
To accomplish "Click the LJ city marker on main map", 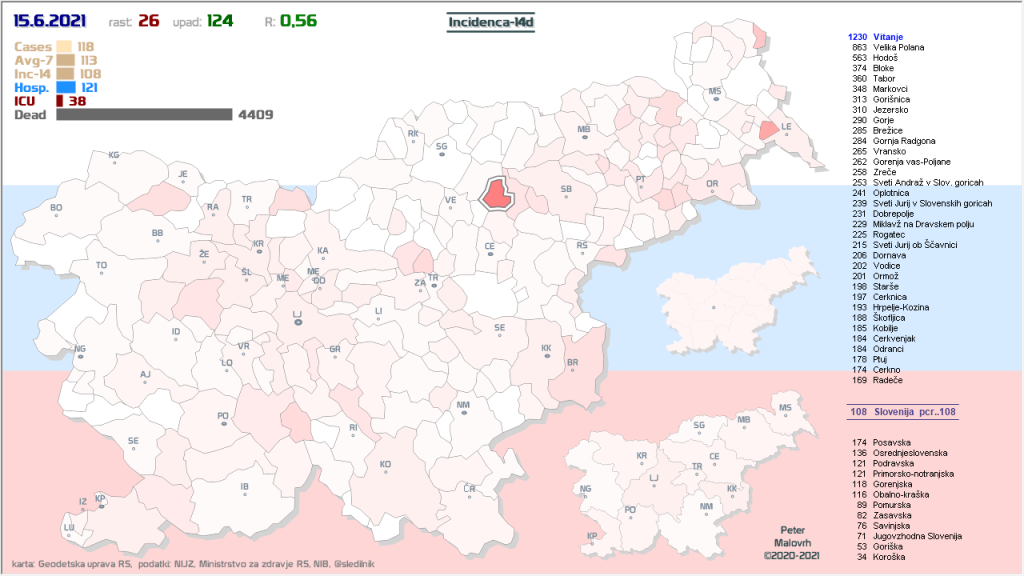I will point(296,320).
